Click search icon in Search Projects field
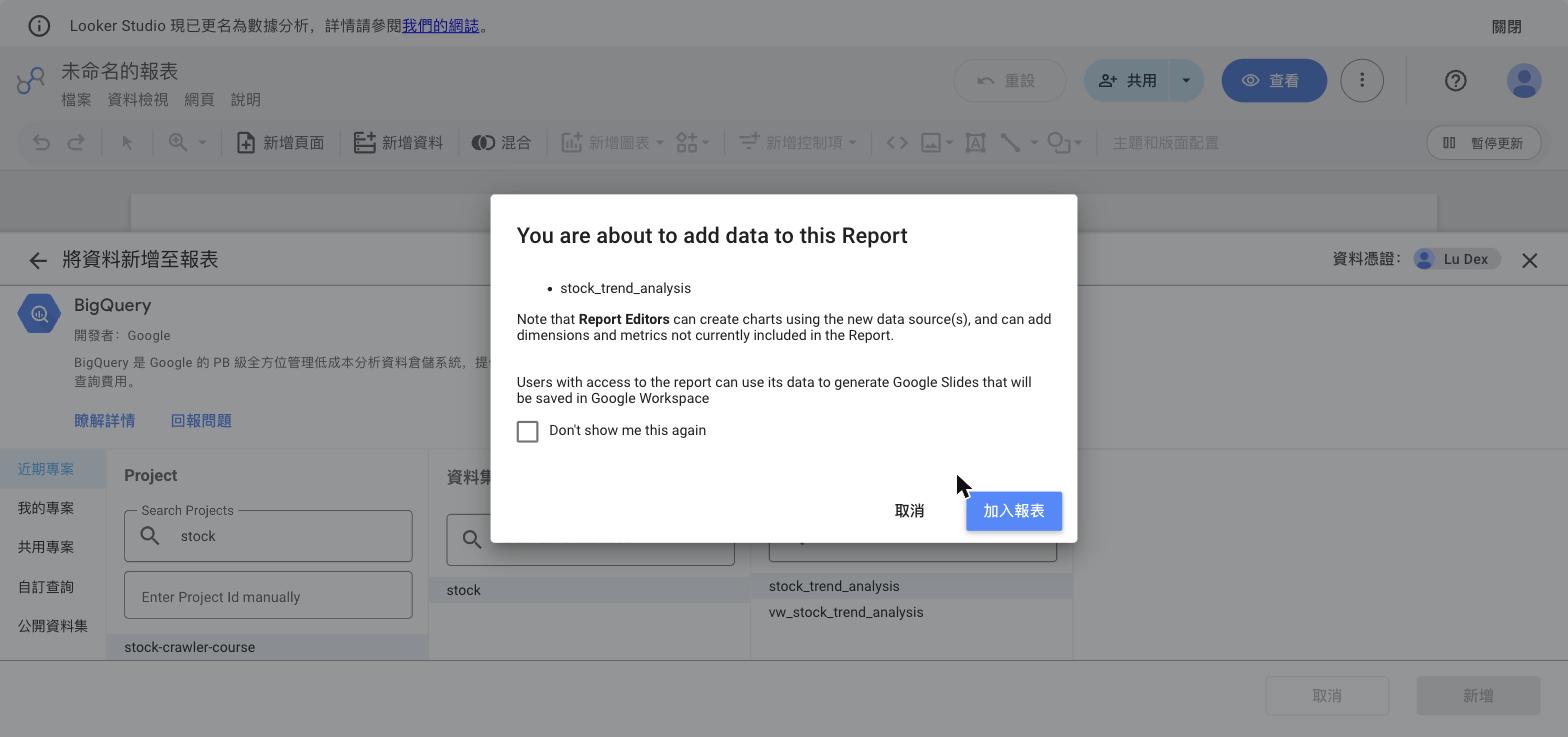 (x=150, y=536)
